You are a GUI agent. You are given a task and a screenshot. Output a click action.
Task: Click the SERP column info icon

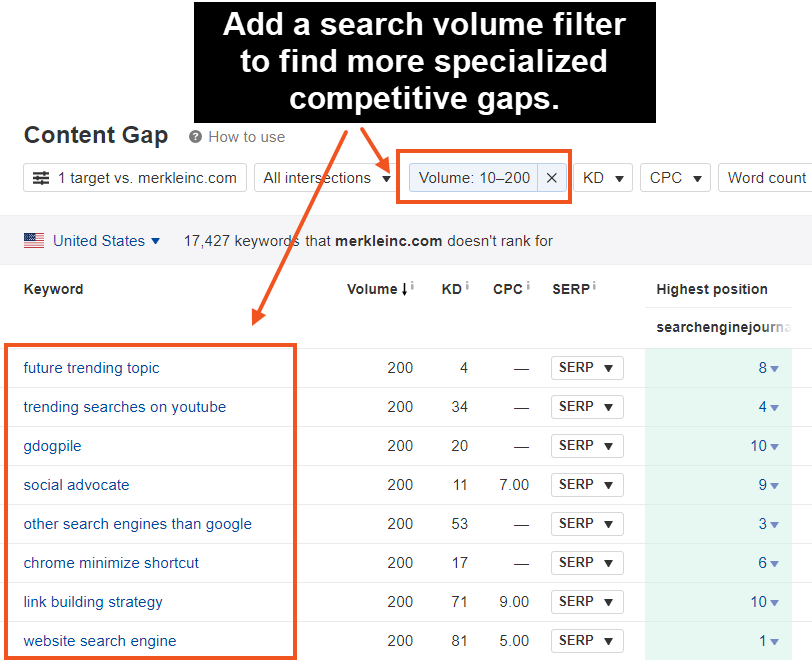[594, 287]
